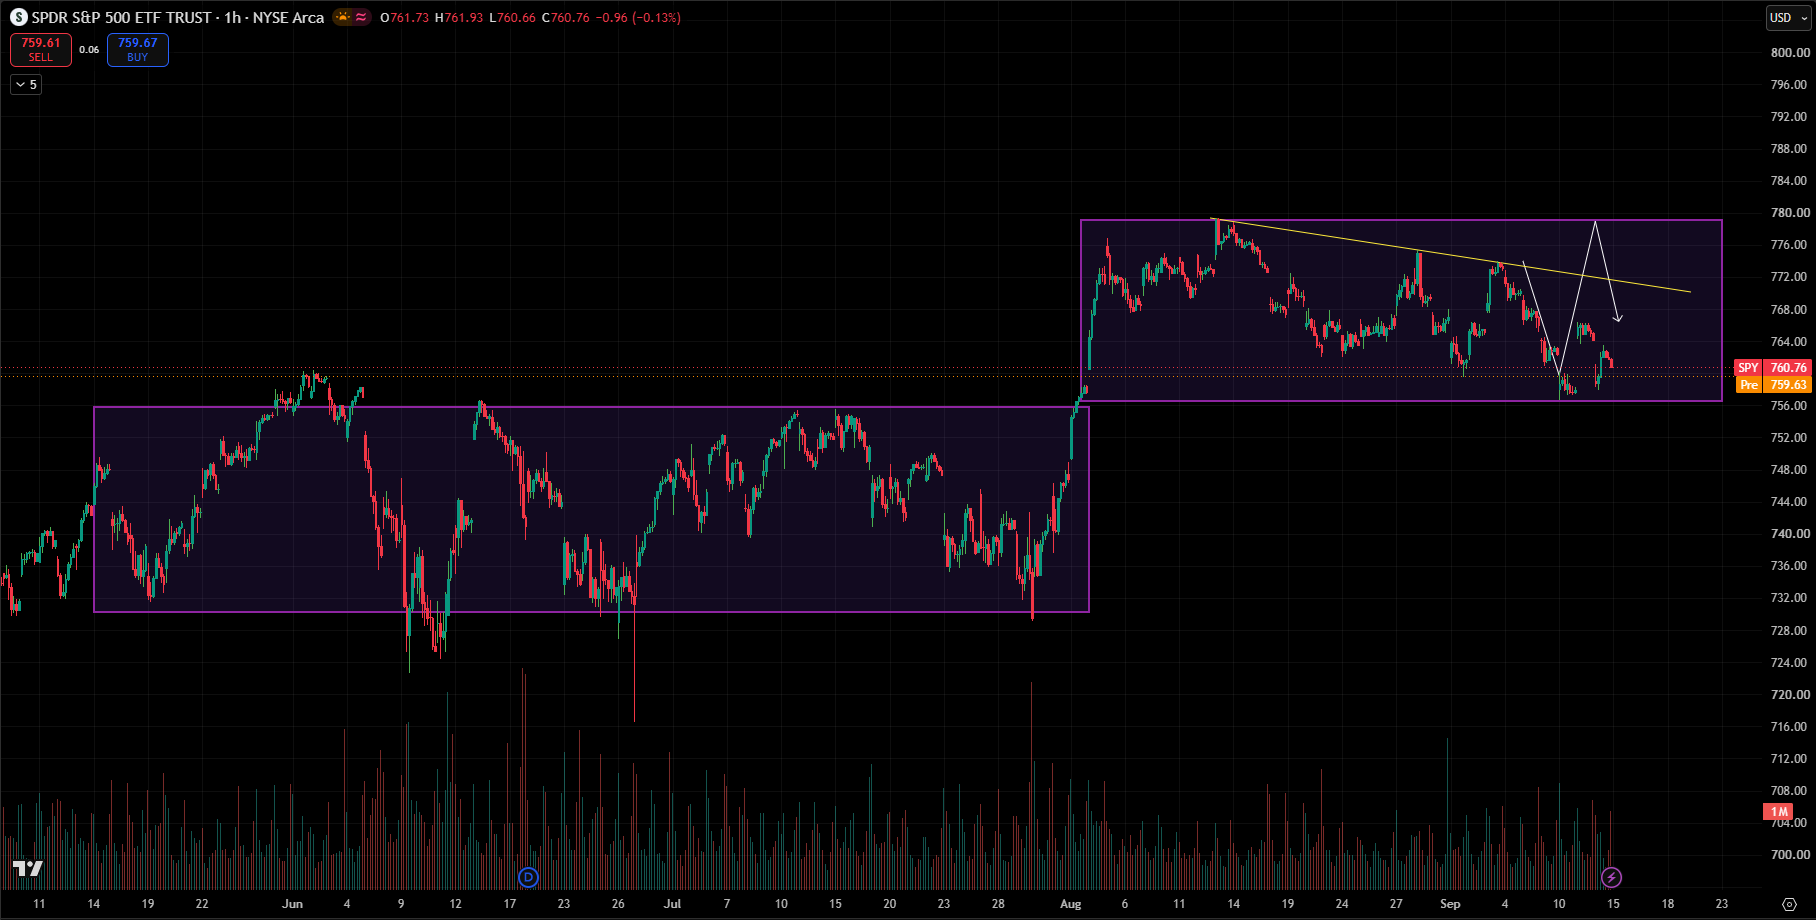Click the purple lightning bolt event icon
Viewport: 1816px width, 920px height.
pyautogui.click(x=1611, y=878)
